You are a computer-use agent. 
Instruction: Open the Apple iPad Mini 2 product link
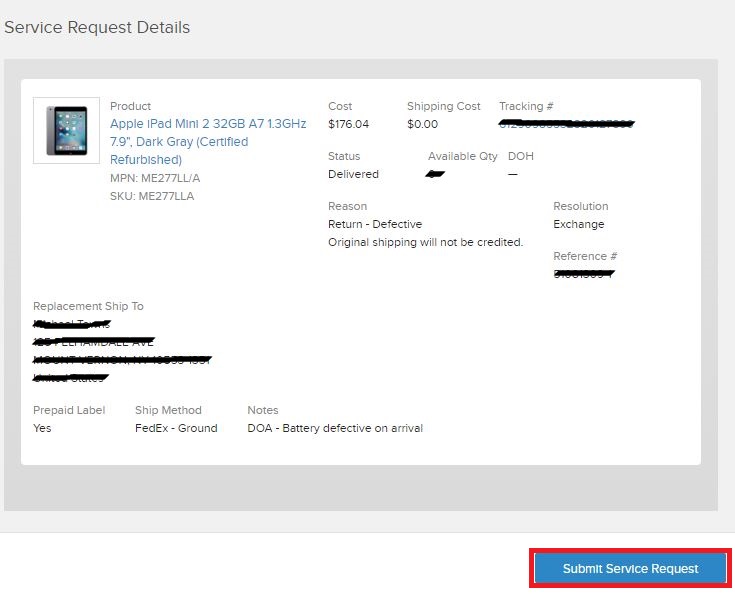[208, 142]
